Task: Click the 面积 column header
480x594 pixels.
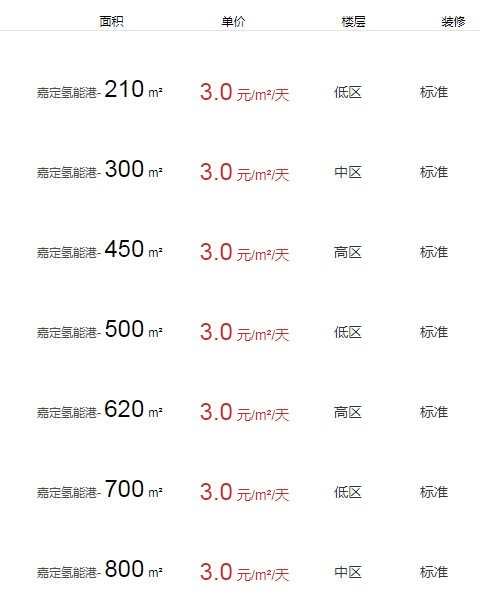Action: 111,22
